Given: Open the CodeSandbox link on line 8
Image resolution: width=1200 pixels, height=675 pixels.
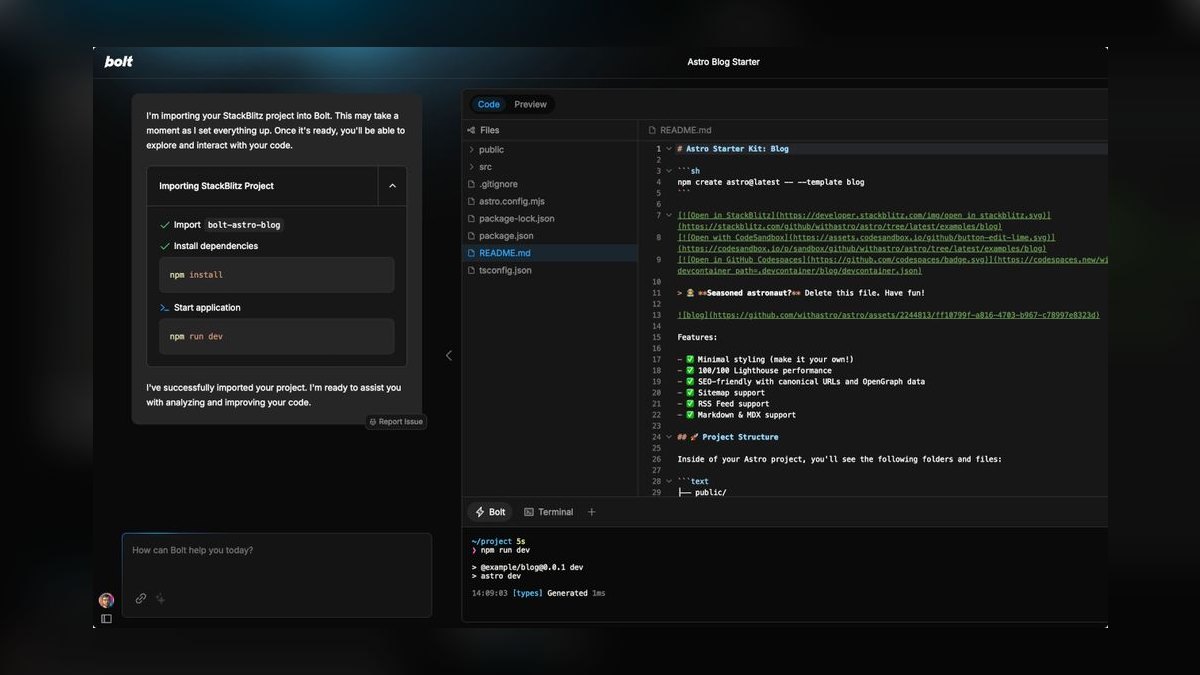Looking at the screenshot, I should (x=866, y=243).
